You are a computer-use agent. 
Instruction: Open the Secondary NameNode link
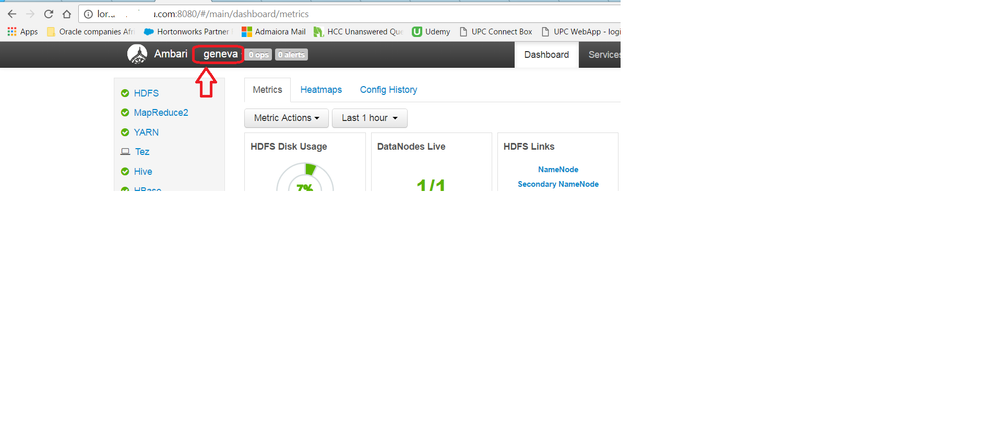(x=558, y=184)
